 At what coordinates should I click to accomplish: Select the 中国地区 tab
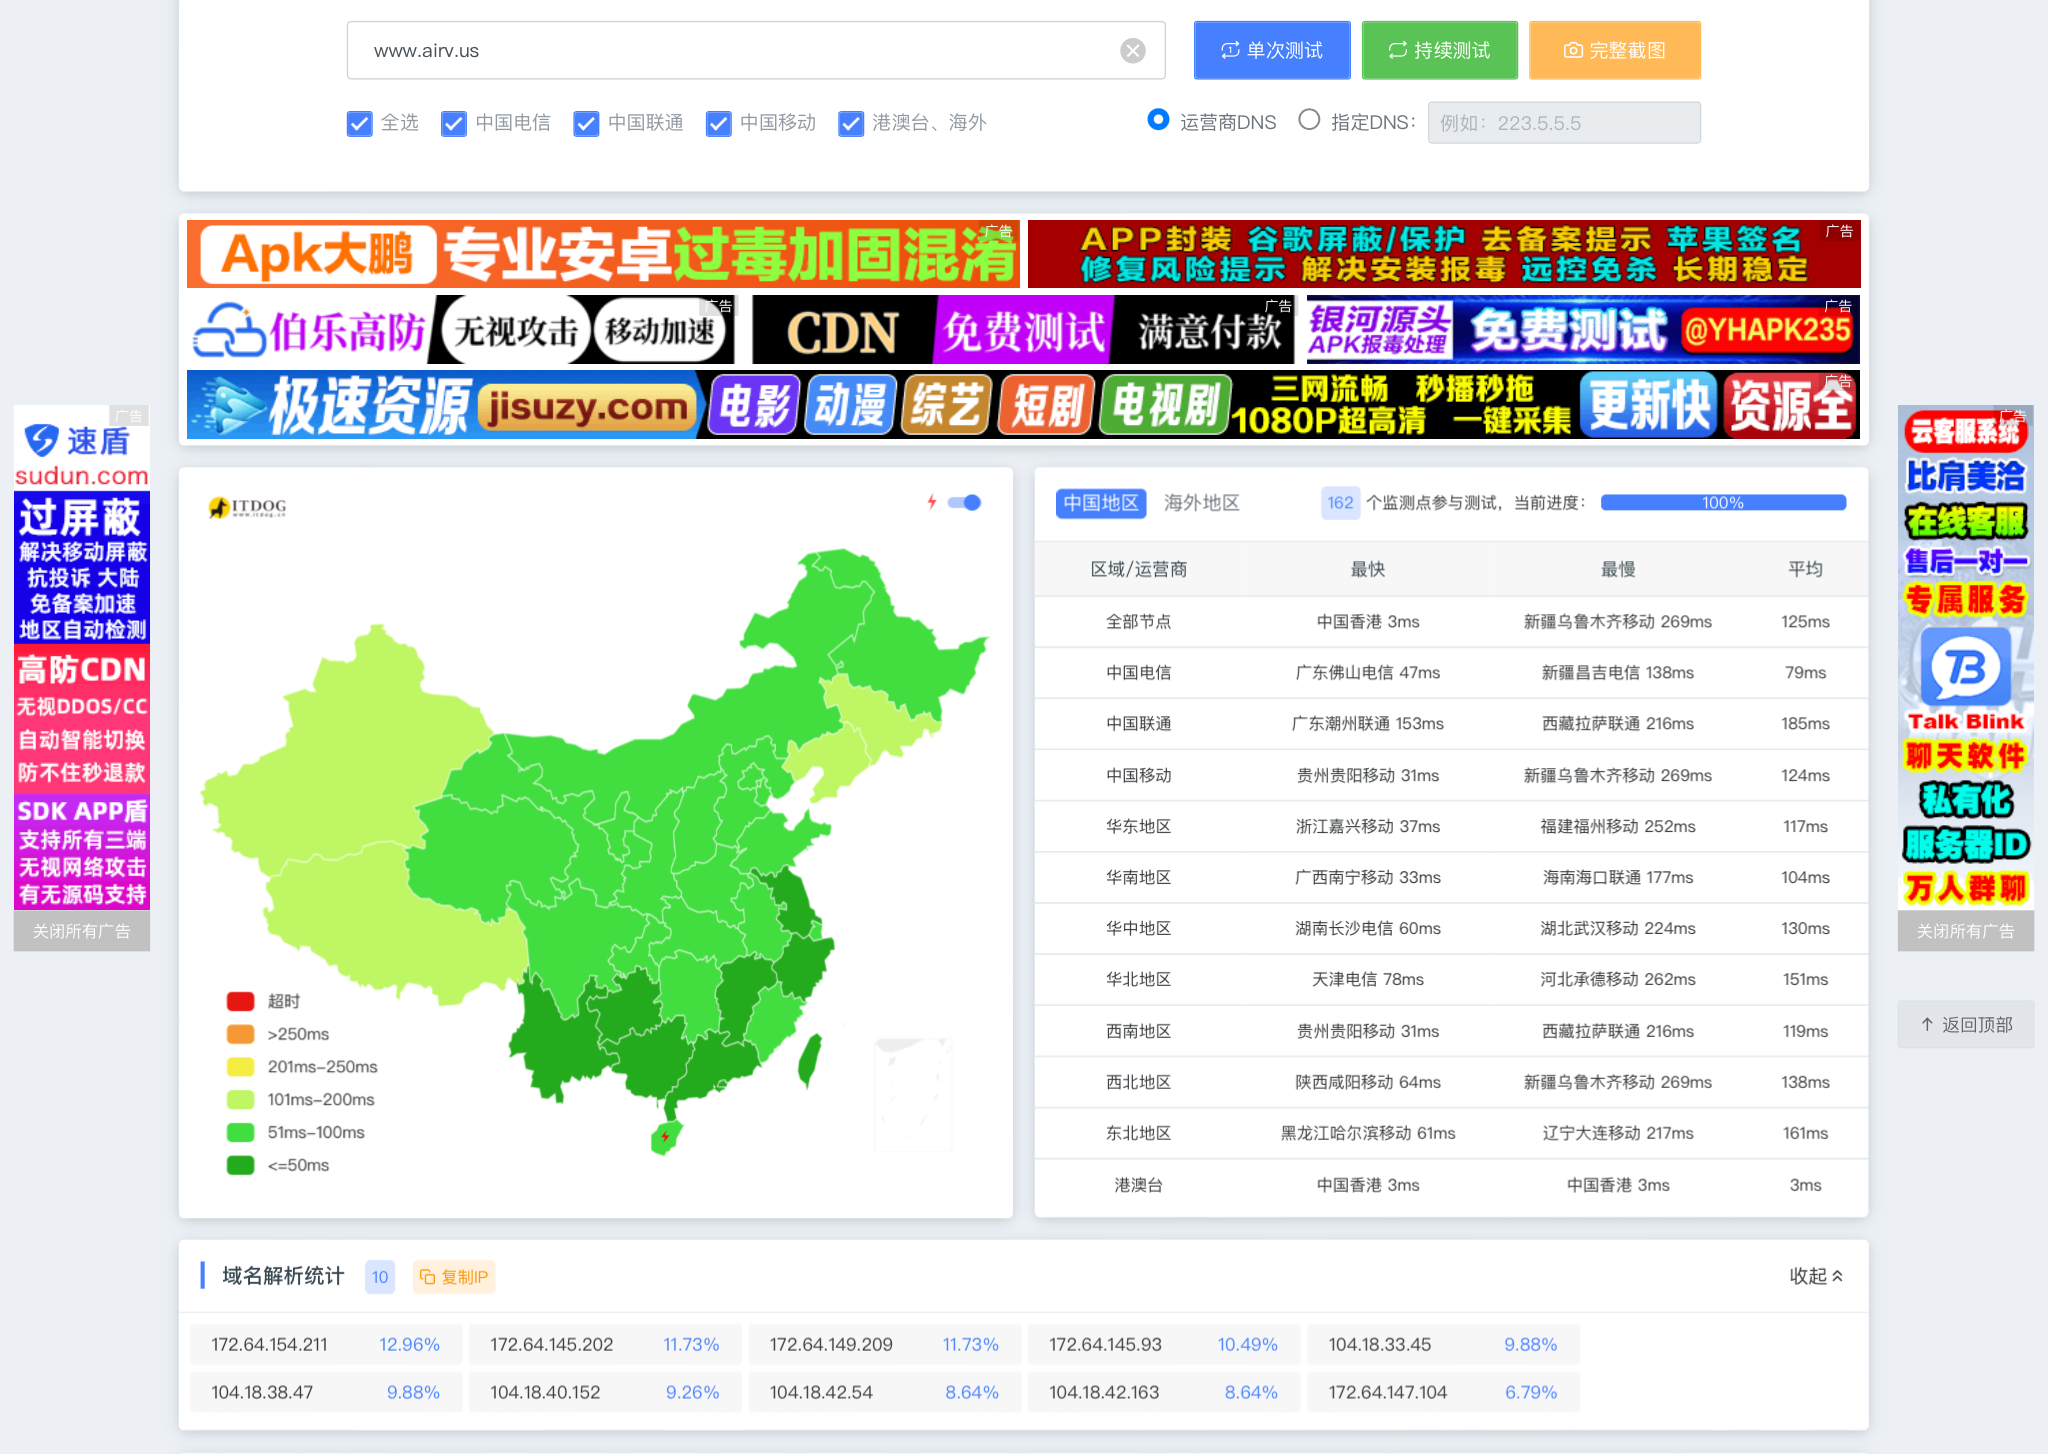pyautogui.click(x=1100, y=503)
